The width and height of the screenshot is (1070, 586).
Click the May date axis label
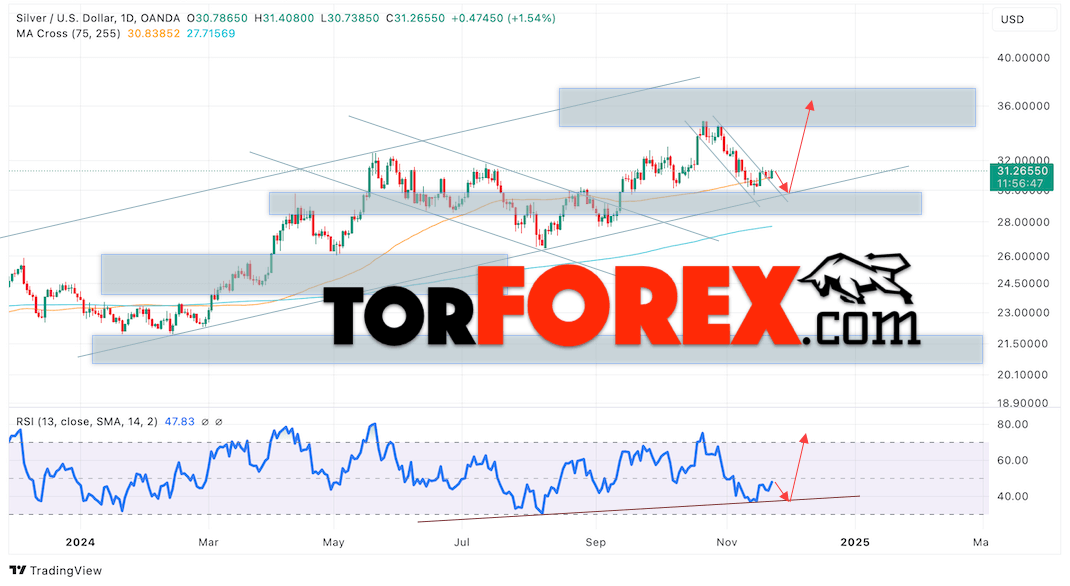(x=333, y=542)
